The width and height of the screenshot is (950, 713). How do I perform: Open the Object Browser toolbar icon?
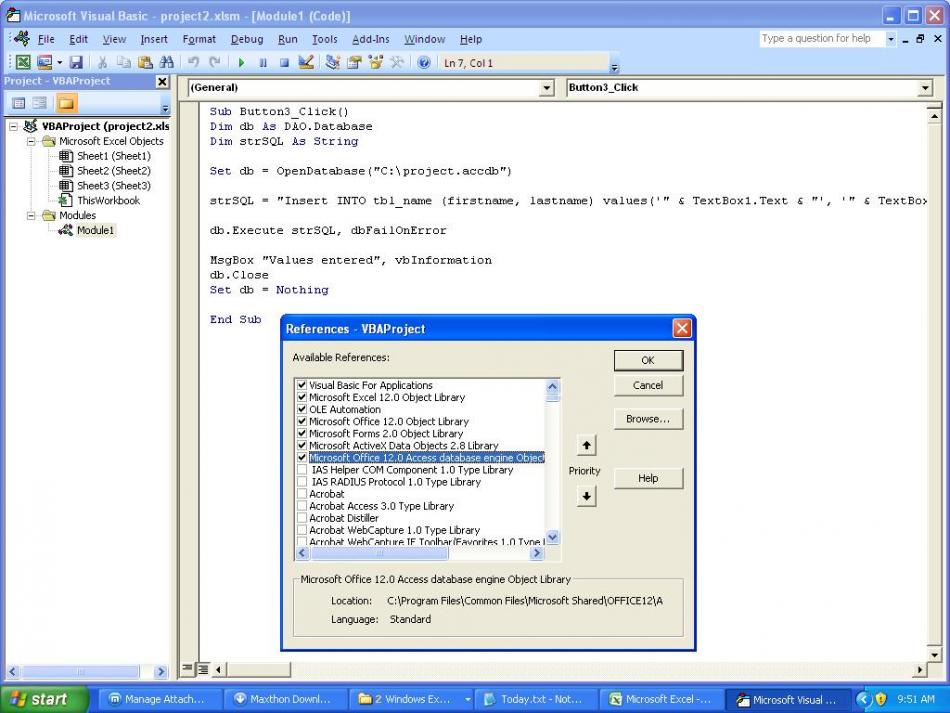pos(376,62)
